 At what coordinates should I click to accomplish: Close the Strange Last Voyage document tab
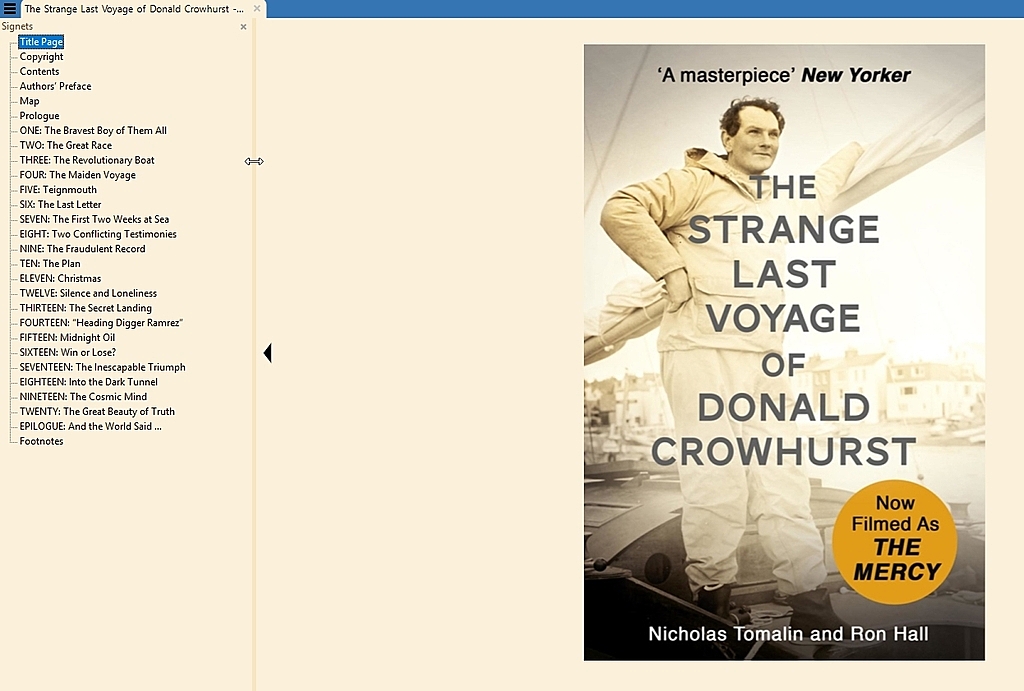click(x=257, y=8)
